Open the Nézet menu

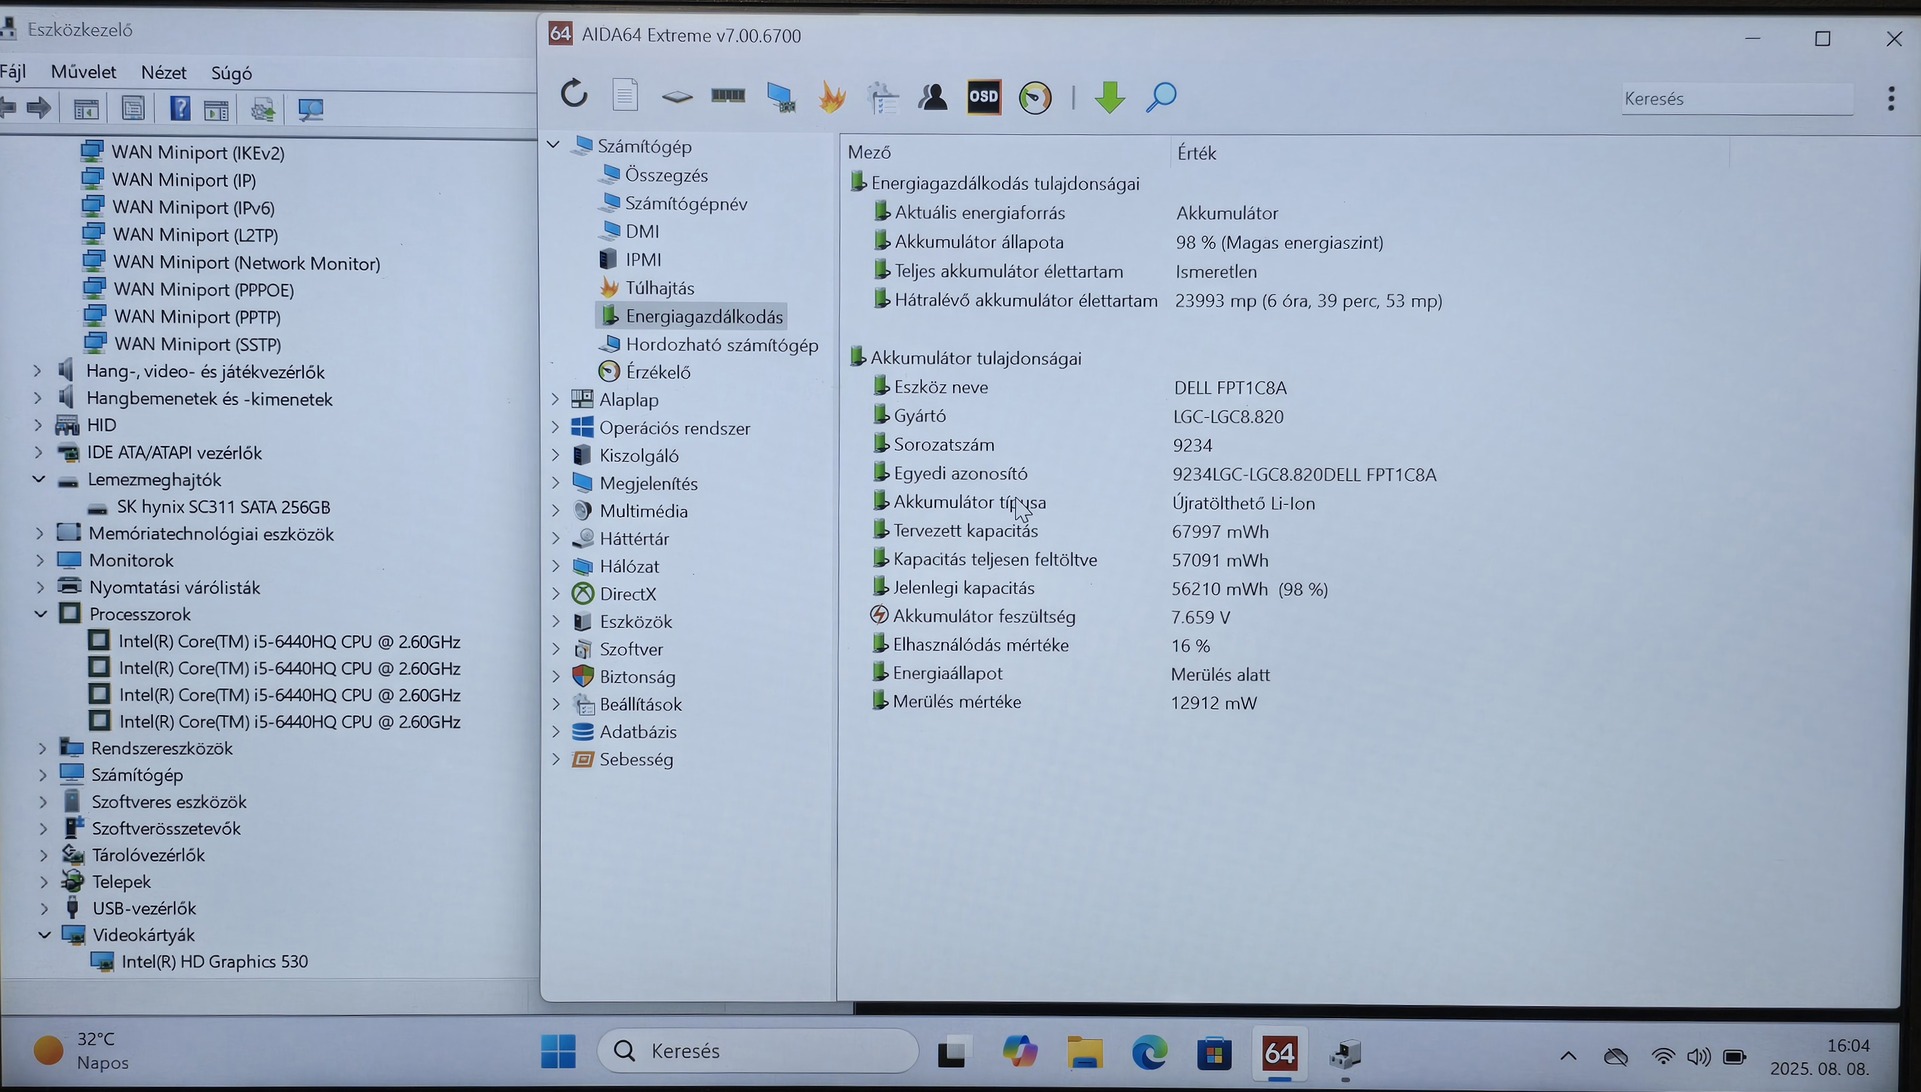click(163, 73)
